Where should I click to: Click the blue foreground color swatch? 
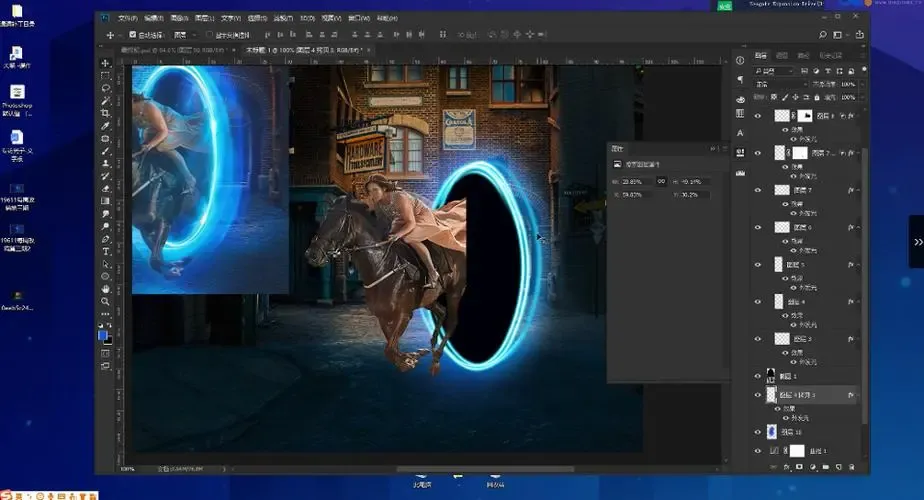pyautogui.click(x=103, y=336)
